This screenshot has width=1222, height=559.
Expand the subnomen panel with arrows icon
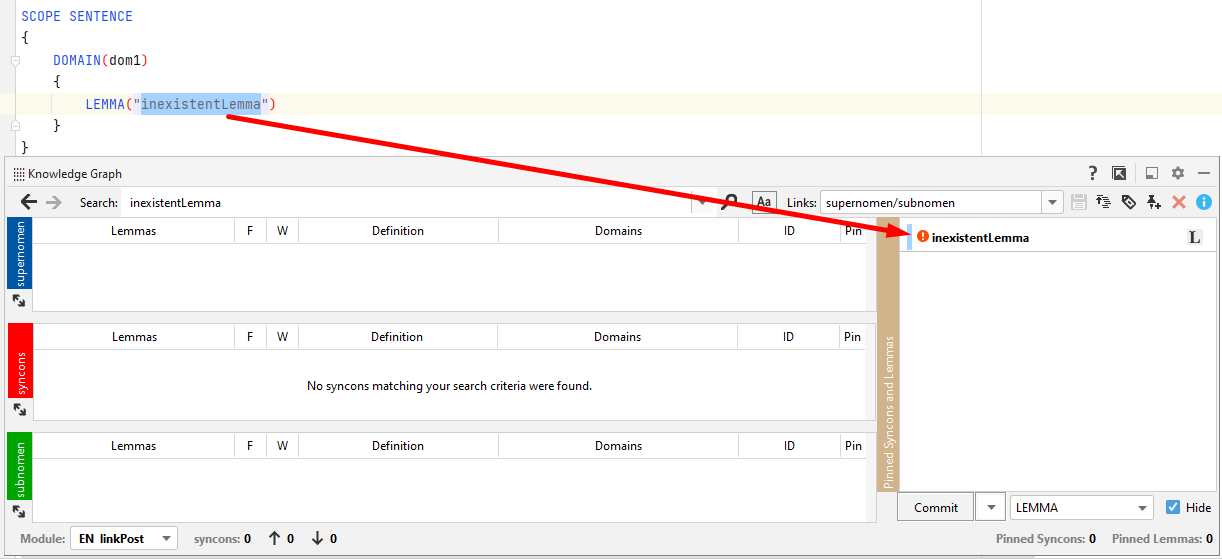(19, 511)
